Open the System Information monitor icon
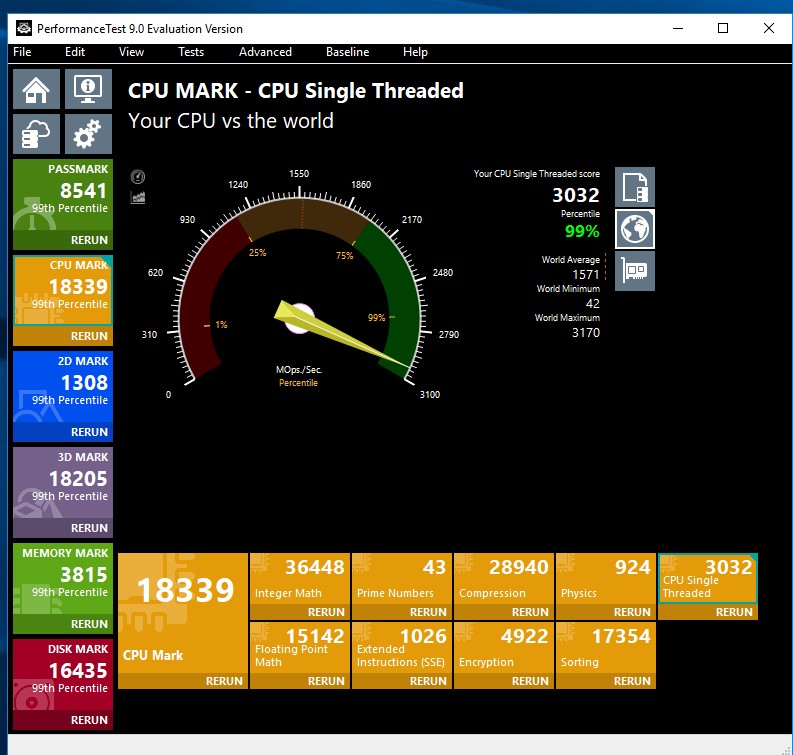The width and height of the screenshot is (793, 755). [x=88, y=90]
